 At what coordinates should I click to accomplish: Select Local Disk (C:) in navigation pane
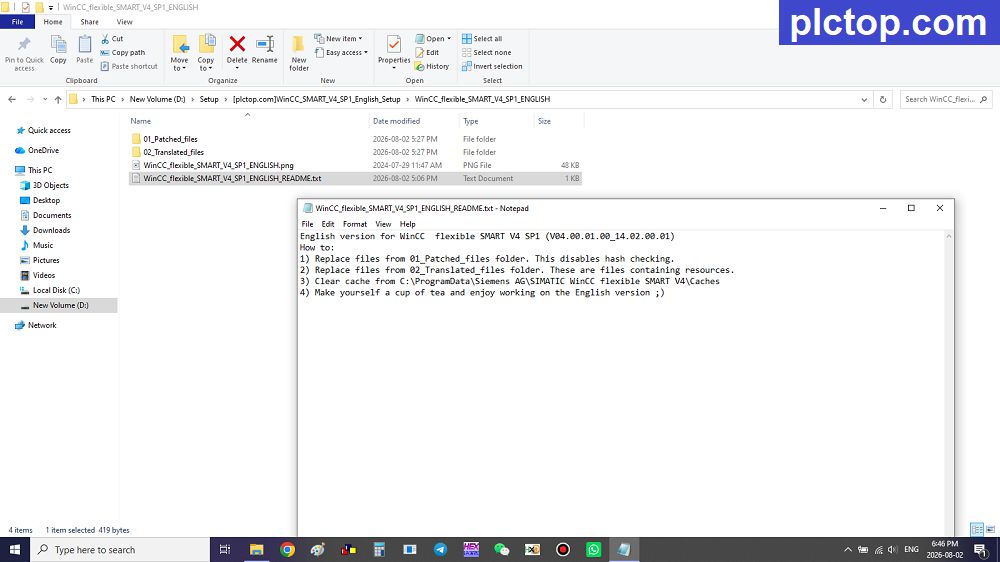tap(56, 290)
